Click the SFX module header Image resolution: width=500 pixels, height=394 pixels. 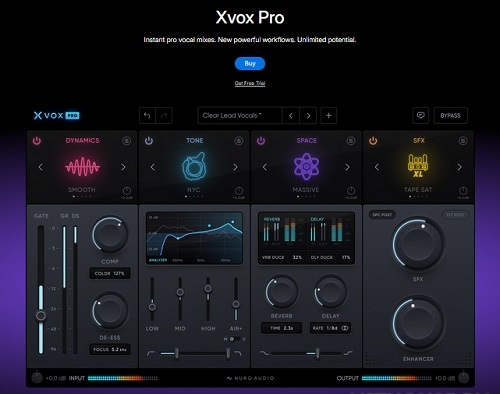419,141
